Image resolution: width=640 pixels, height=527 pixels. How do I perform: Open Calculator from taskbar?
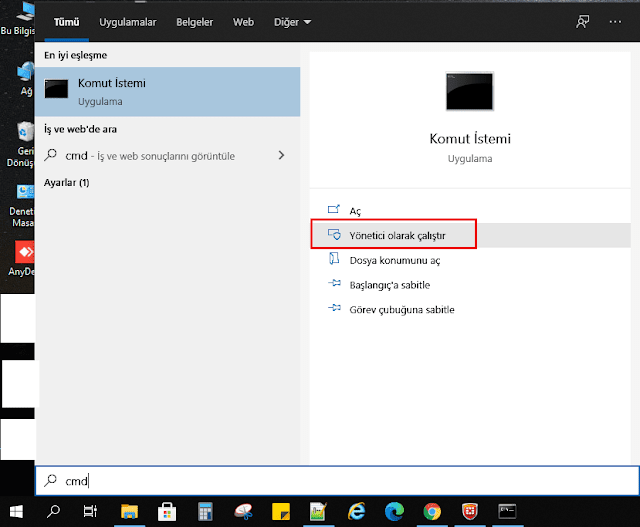[x=205, y=511]
